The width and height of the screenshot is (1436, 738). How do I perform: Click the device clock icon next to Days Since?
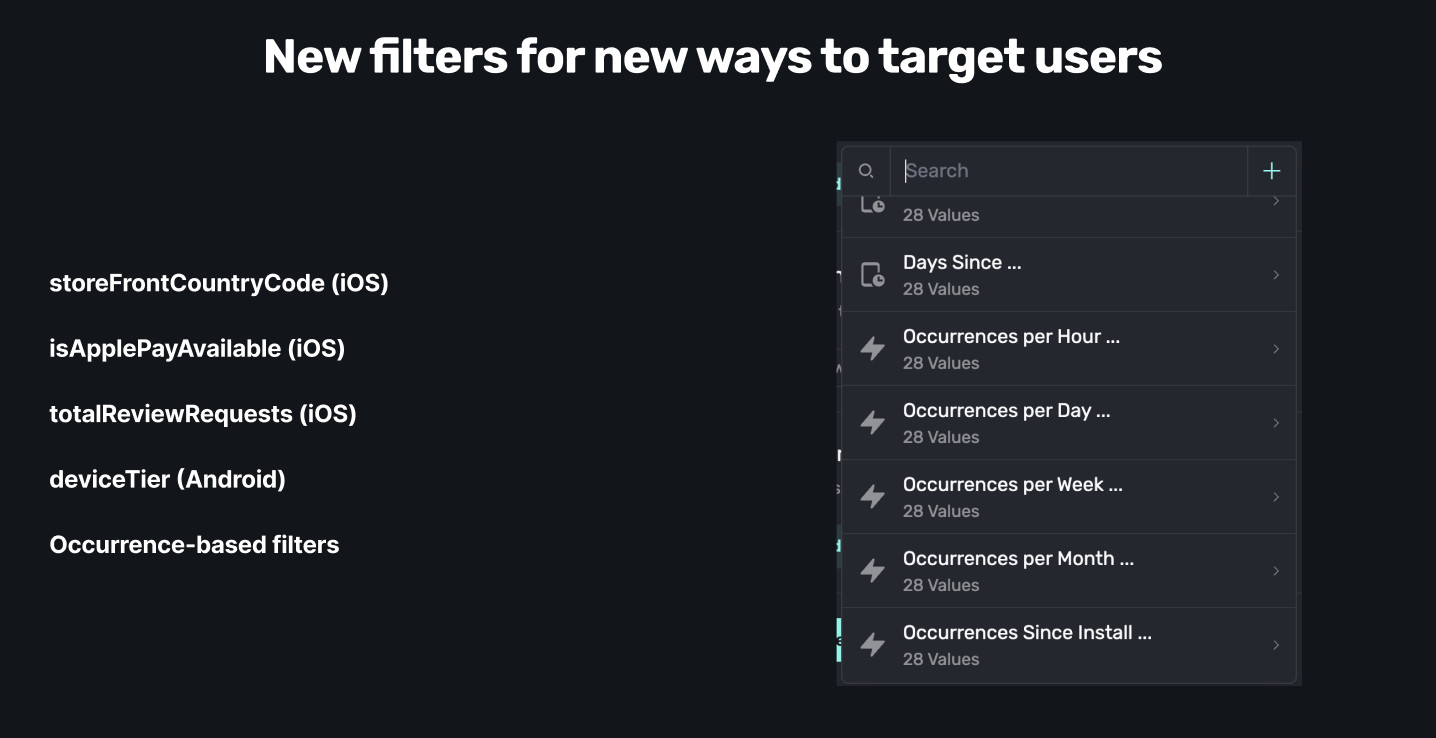[872, 274]
